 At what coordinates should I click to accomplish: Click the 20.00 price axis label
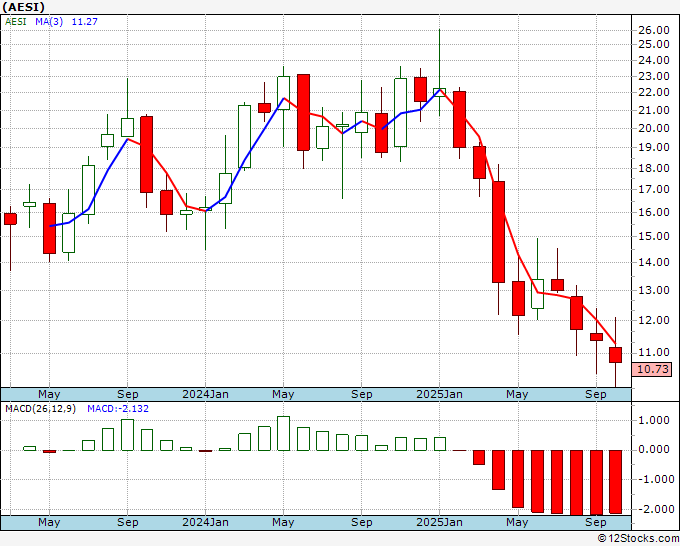[x=654, y=128]
